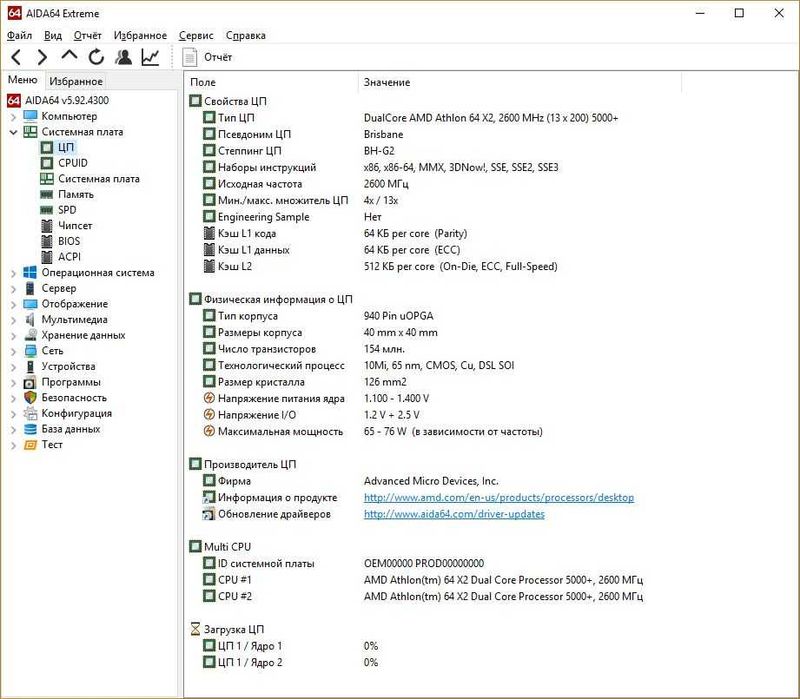The image size is (800, 699).
Task: Click the AIDA64 v5.92.4300 root icon
Action: pos(14,100)
